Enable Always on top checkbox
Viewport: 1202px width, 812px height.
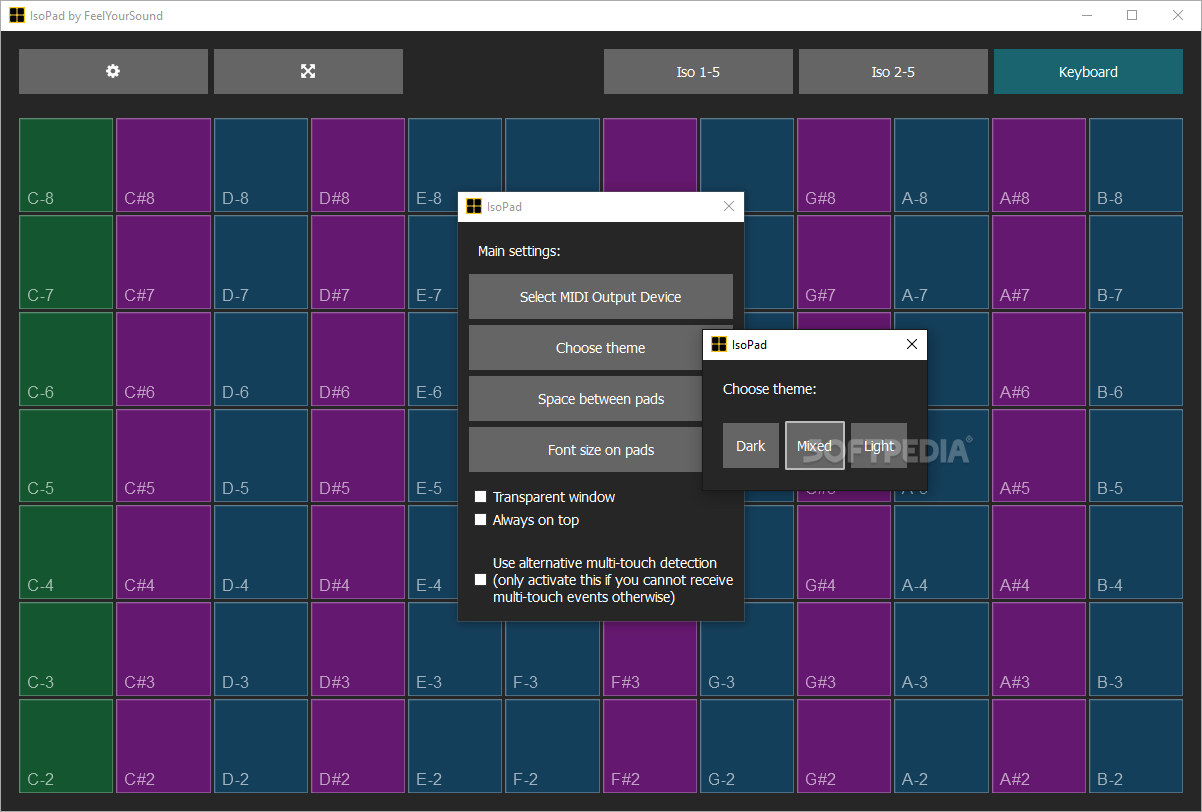click(481, 520)
